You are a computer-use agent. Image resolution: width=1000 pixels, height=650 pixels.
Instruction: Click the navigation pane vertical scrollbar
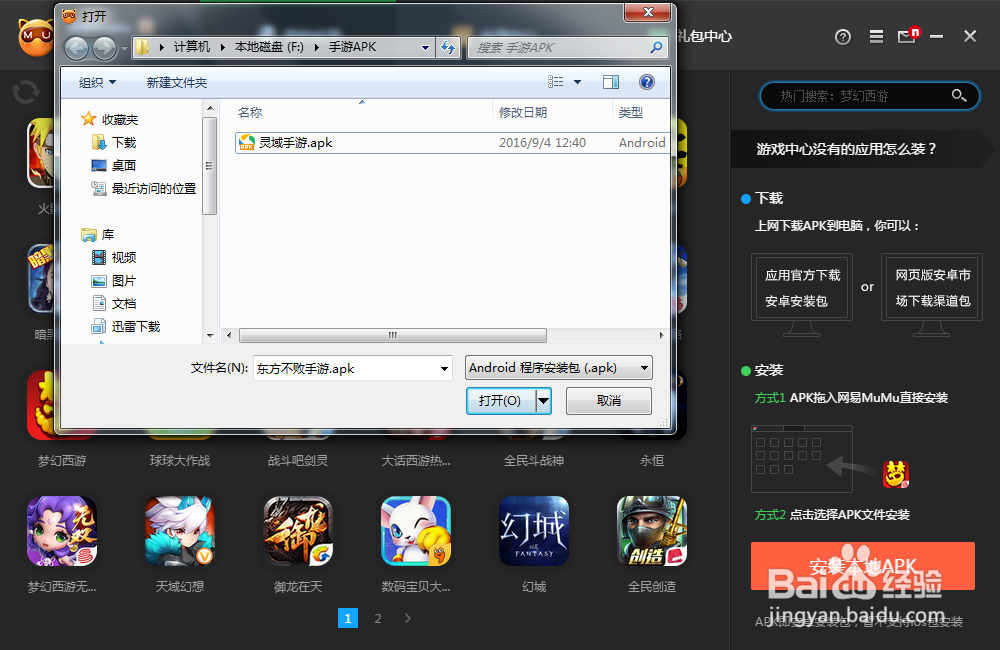click(209, 165)
